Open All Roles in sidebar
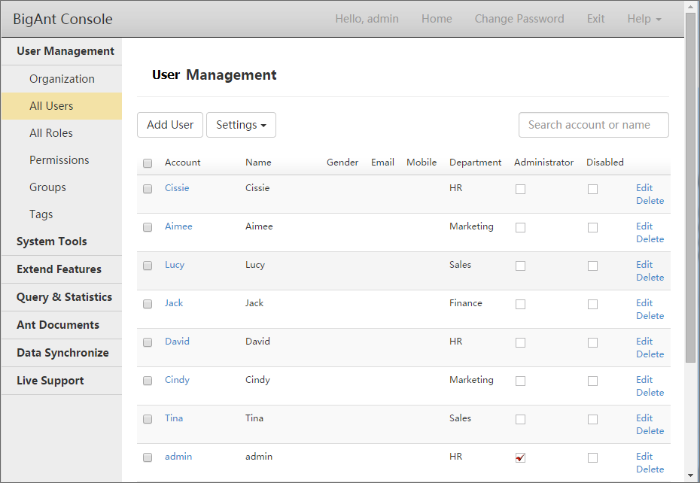Viewport: 700px width, 483px height. (51, 133)
